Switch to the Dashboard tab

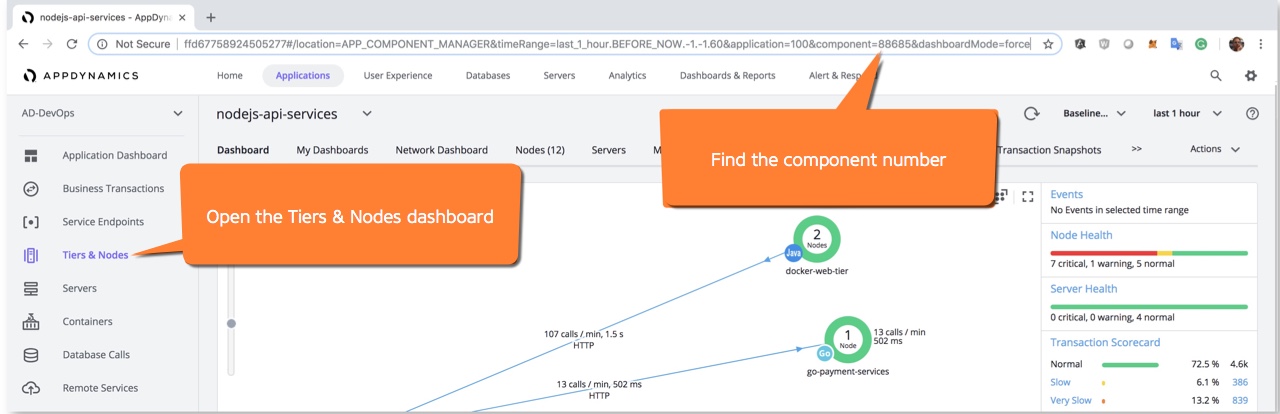pos(243,150)
